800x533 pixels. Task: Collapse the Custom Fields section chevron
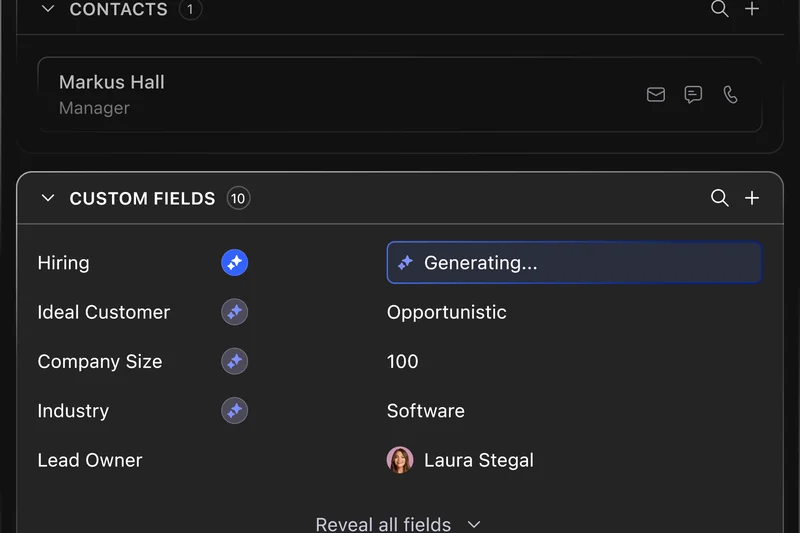47,198
